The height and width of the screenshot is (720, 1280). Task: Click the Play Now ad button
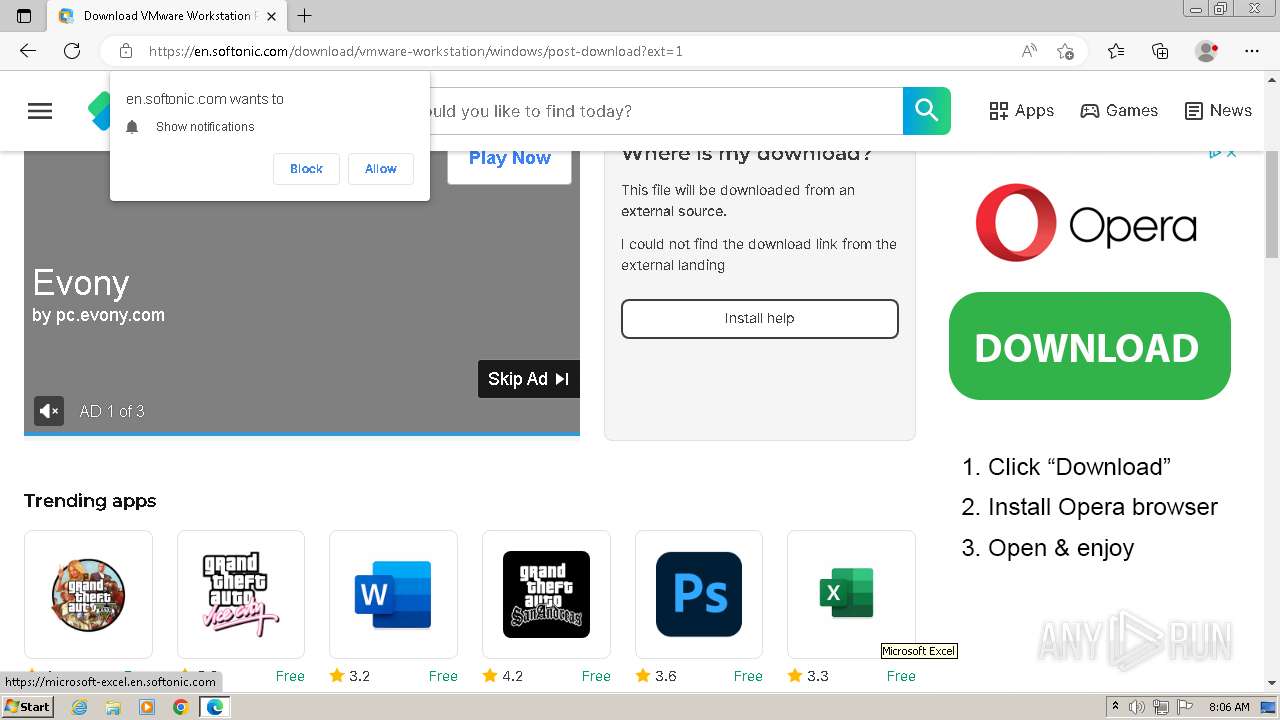point(509,160)
